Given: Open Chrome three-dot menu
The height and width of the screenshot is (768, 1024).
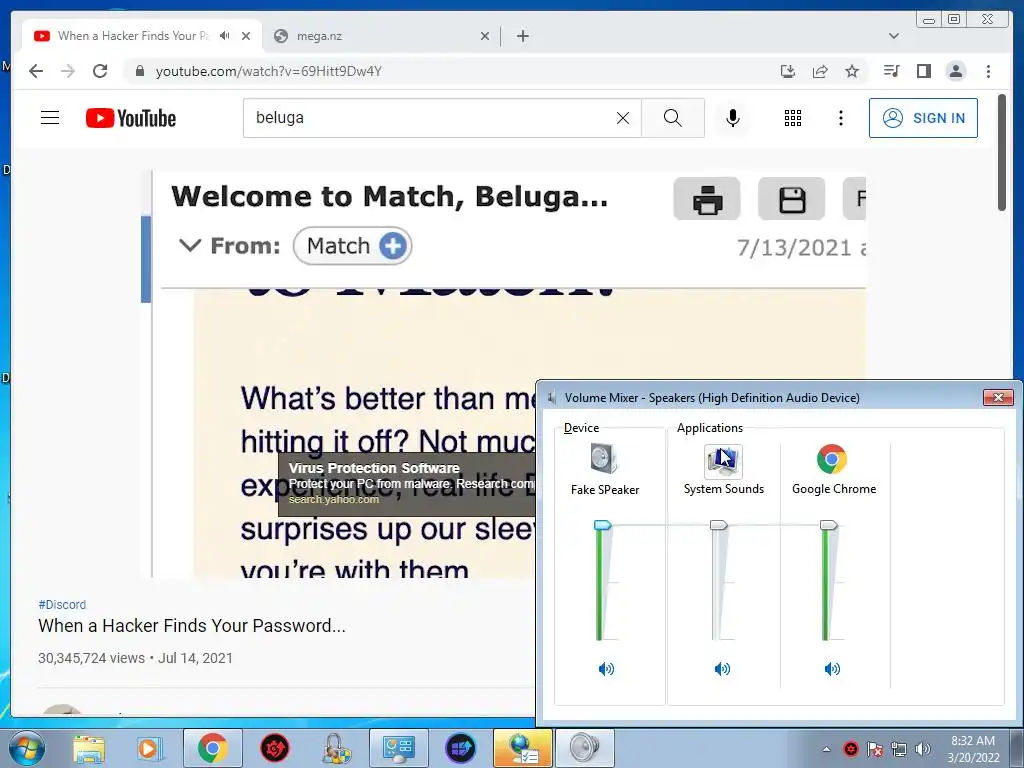Looking at the screenshot, I should pos(988,71).
